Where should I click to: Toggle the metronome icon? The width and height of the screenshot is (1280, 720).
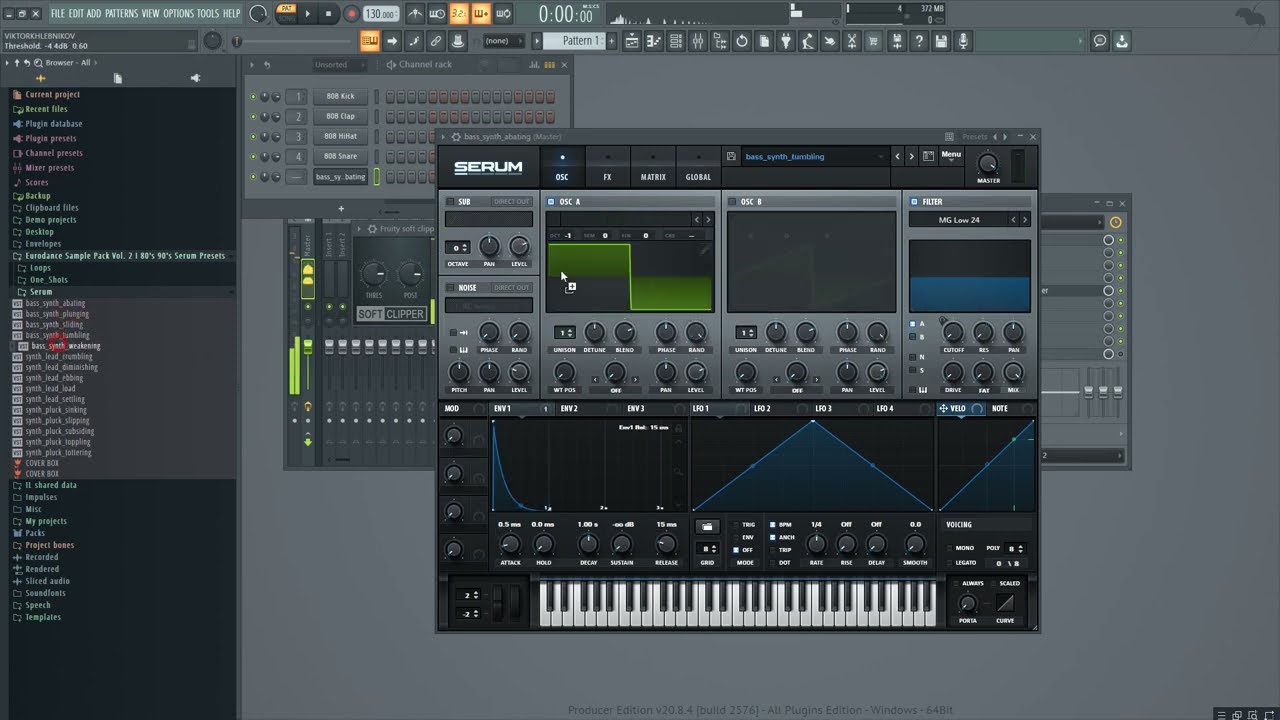pyautogui.click(x=414, y=14)
